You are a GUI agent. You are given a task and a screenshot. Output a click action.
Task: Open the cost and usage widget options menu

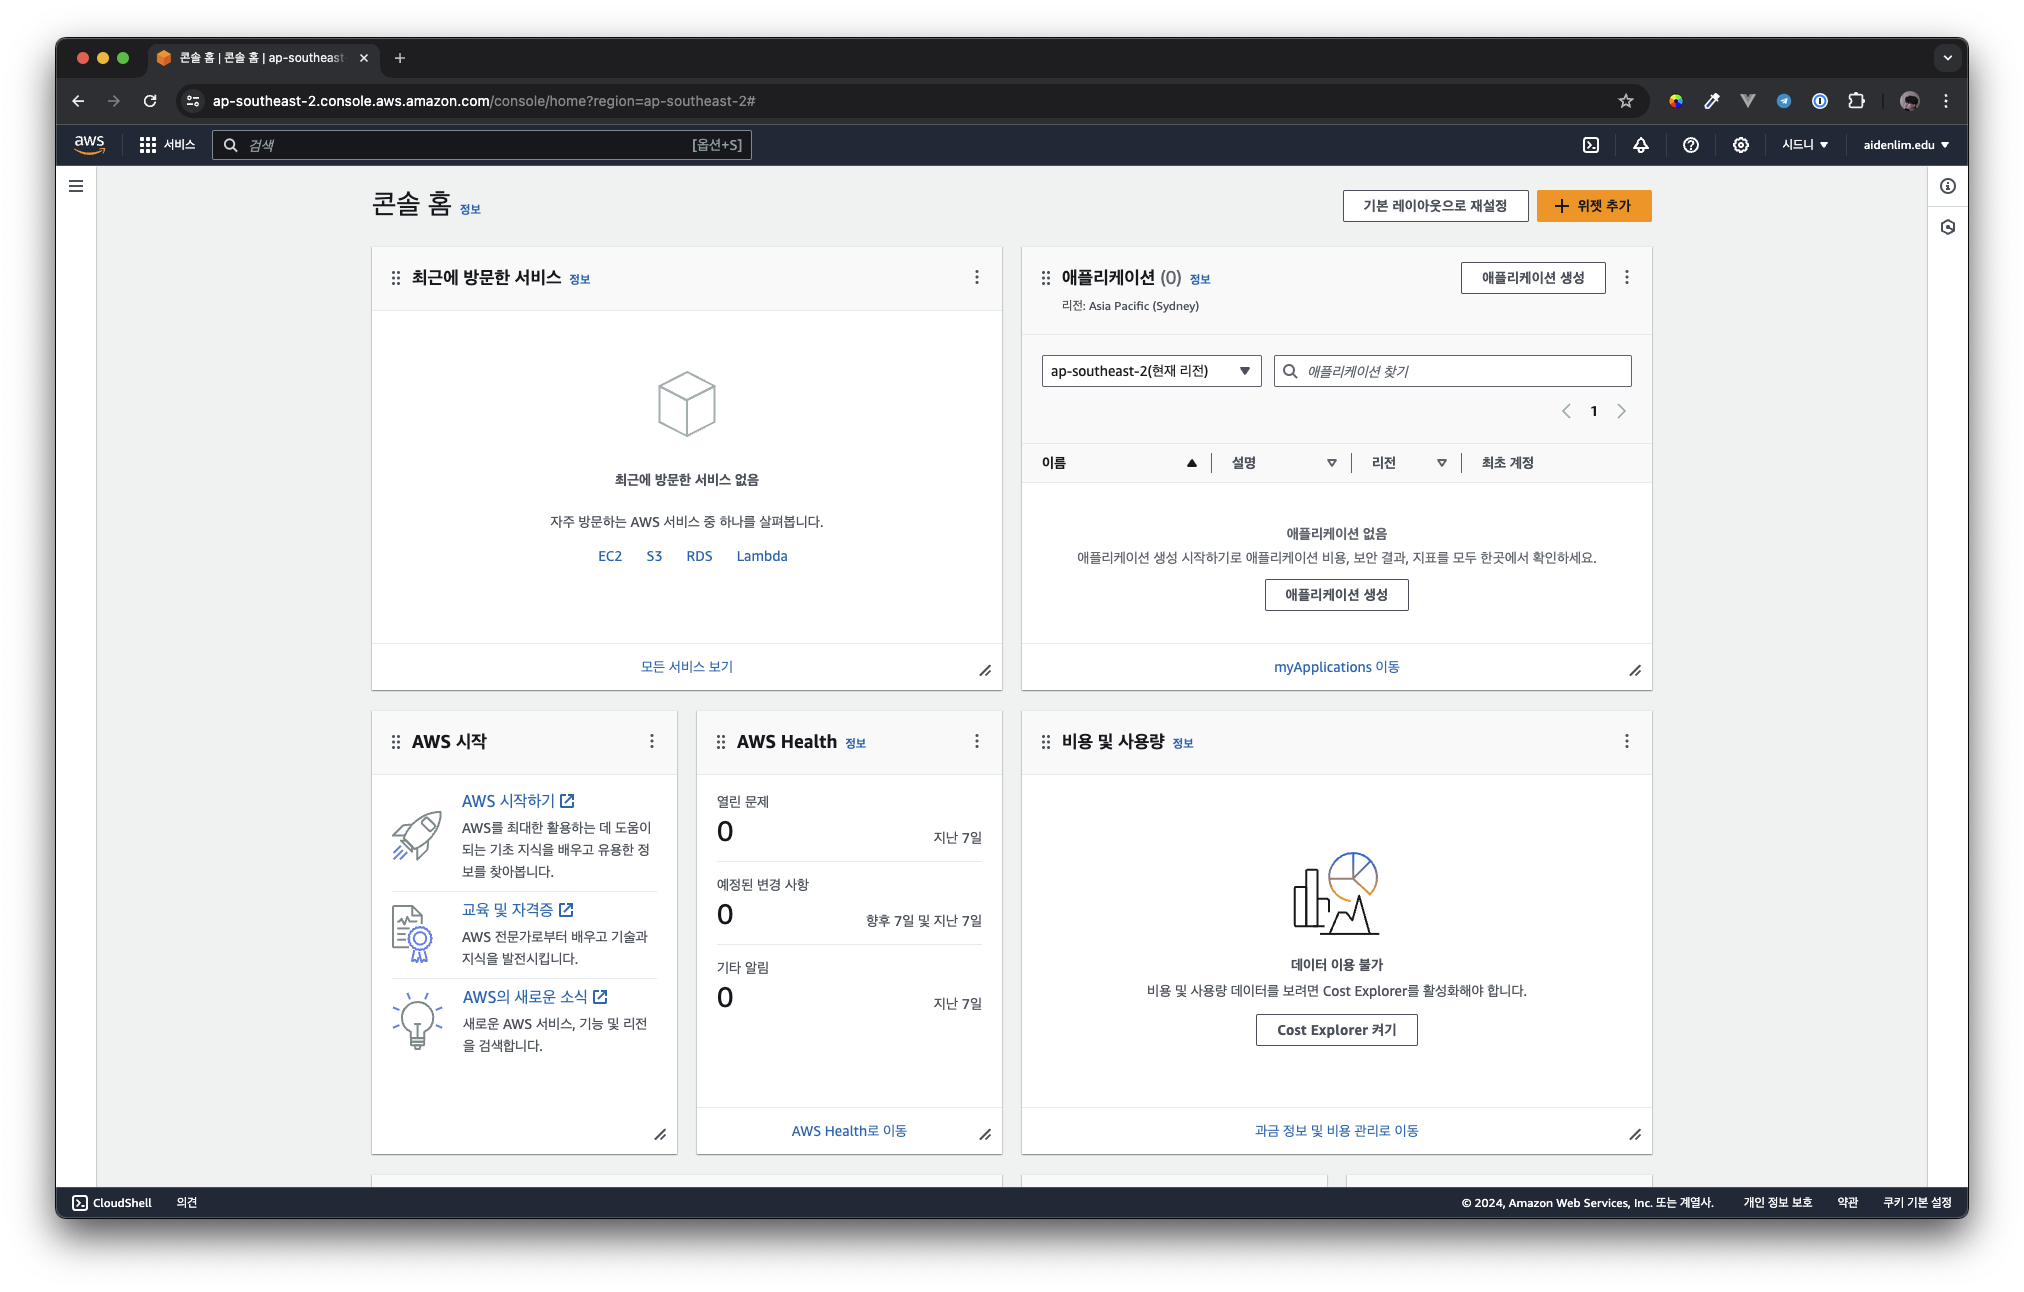coord(1627,741)
